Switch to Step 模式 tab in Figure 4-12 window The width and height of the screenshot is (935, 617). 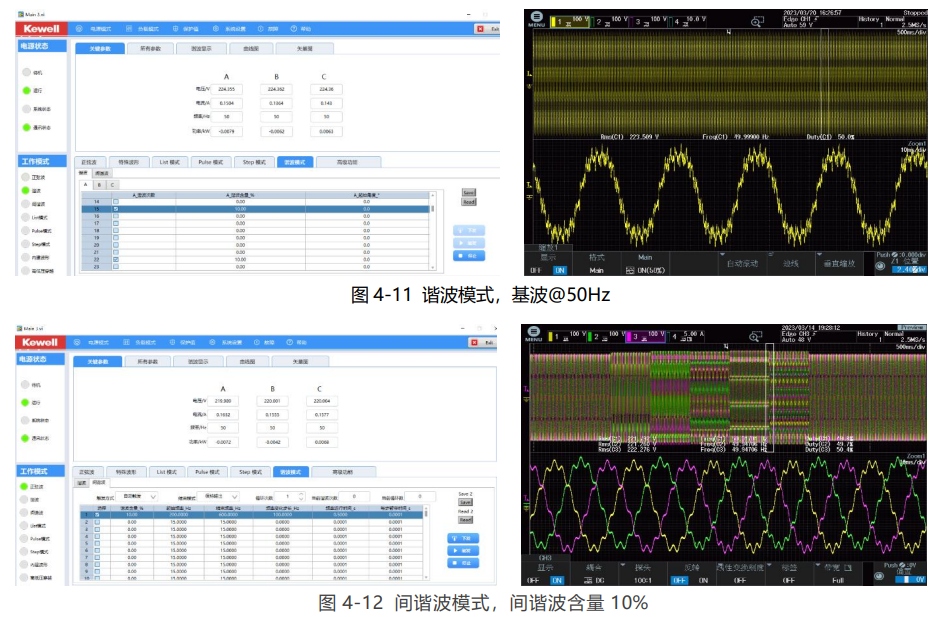(x=250, y=472)
